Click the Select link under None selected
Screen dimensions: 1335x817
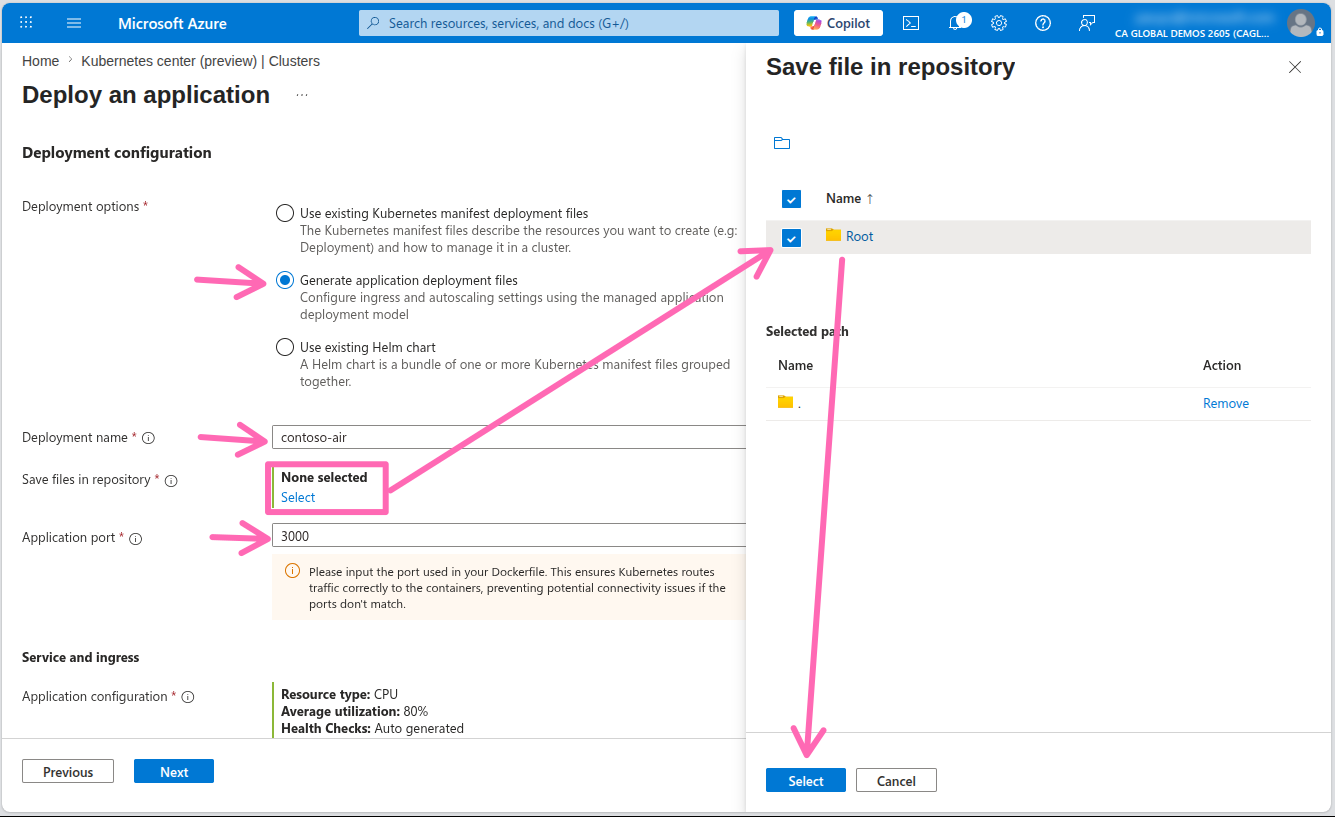[298, 497]
